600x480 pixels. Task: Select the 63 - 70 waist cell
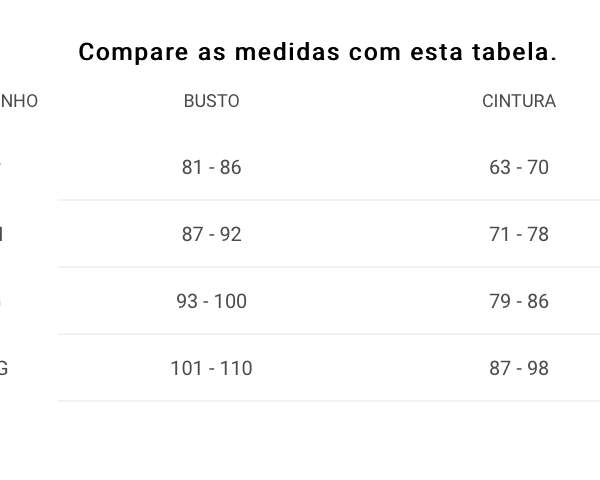pyautogui.click(x=519, y=167)
